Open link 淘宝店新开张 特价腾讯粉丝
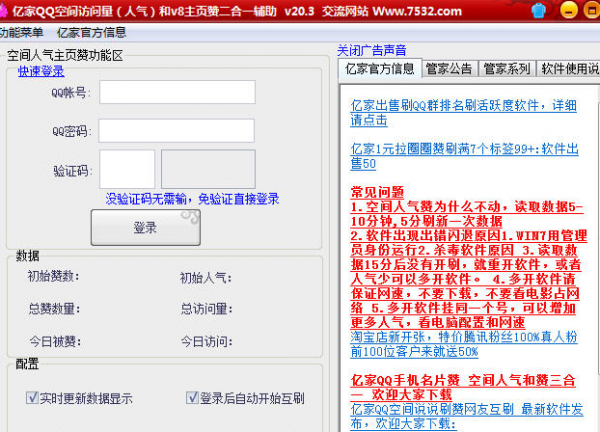600x432 pixels. point(464,344)
